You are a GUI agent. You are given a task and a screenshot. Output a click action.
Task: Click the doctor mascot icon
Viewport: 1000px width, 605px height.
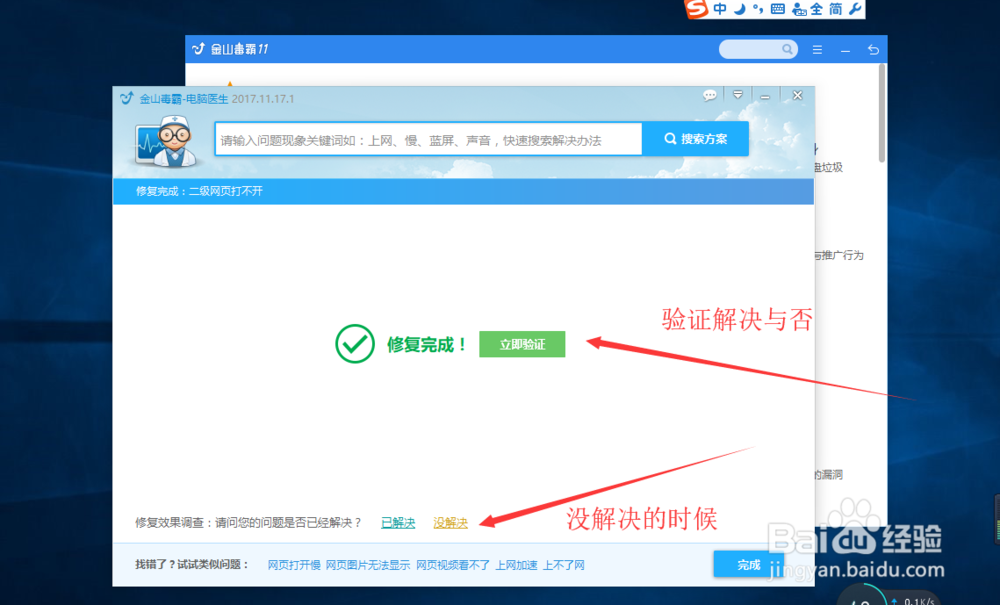coord(165,142)
